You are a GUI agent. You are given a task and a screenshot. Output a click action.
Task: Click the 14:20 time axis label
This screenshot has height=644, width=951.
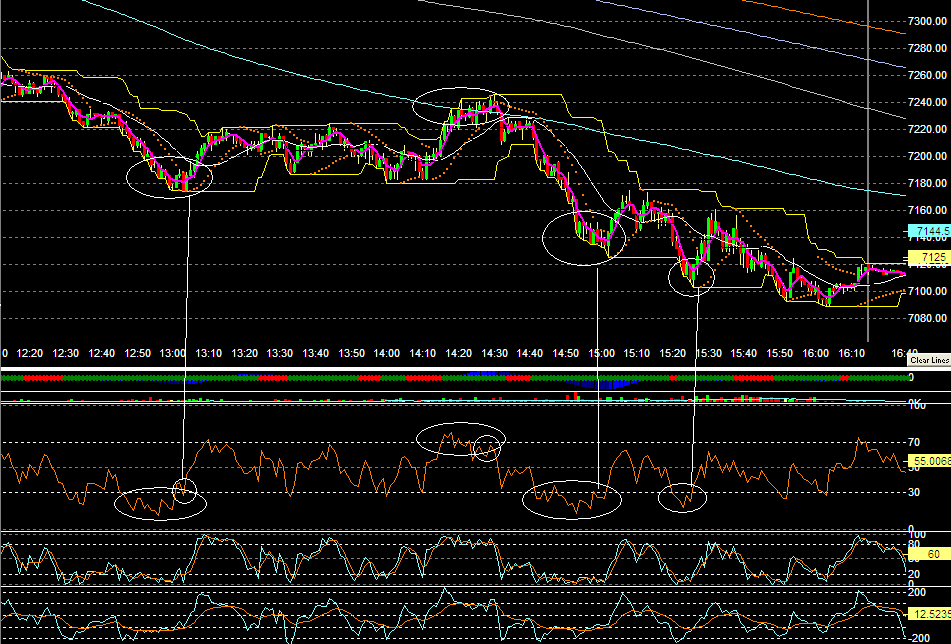(x=459, y=353)
